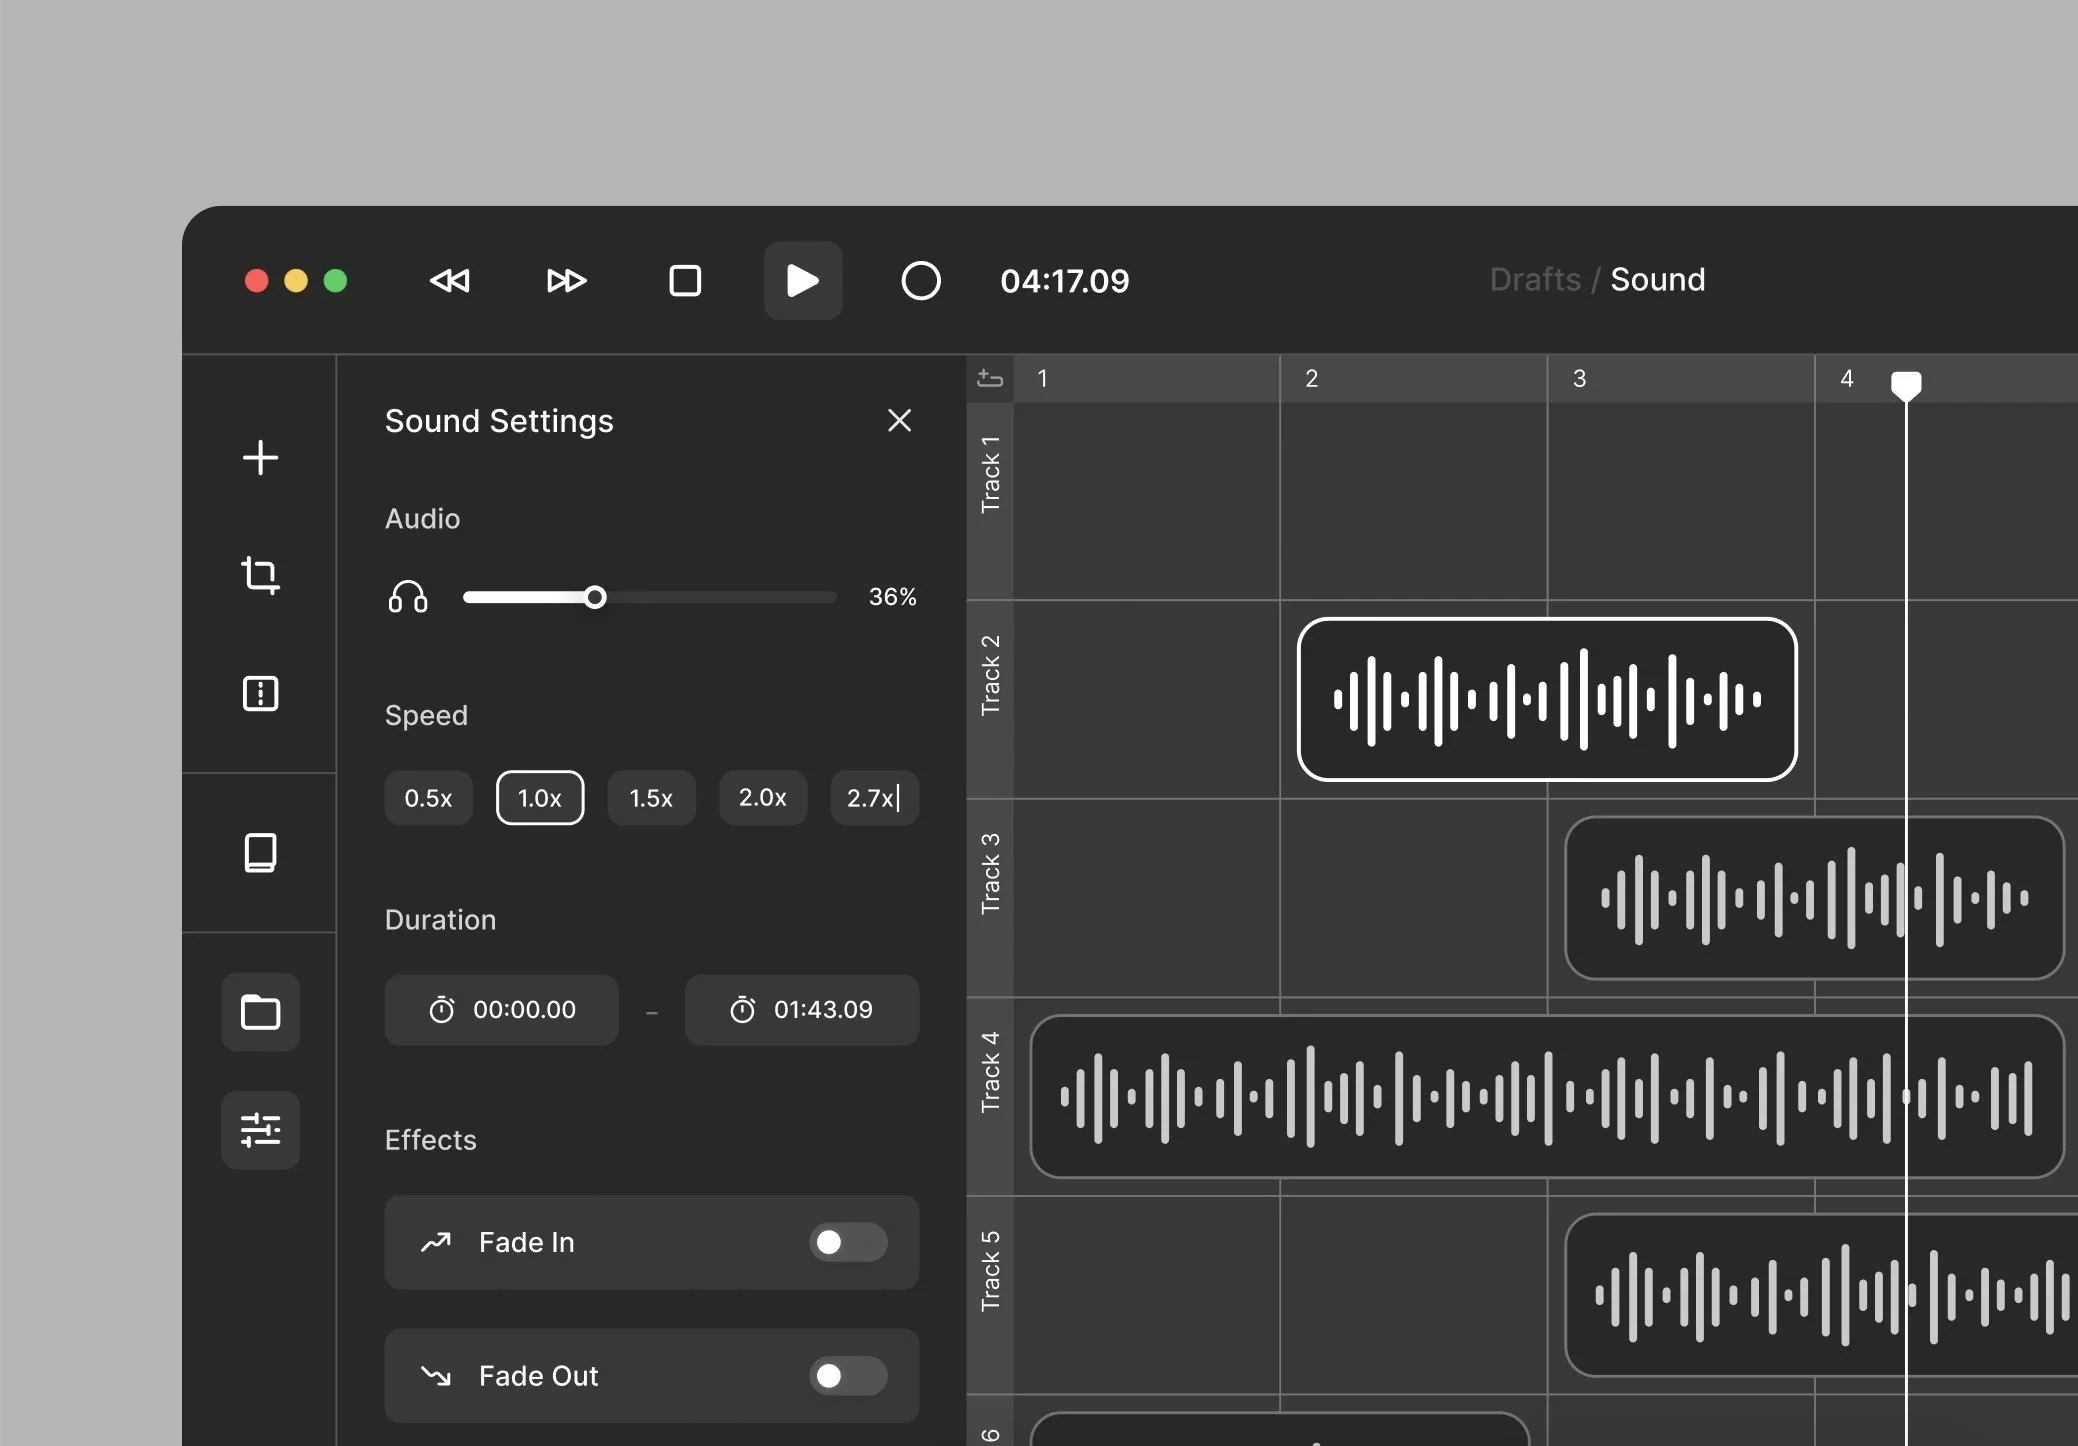Click the add-track icon above Track 1

click(989, 378)
